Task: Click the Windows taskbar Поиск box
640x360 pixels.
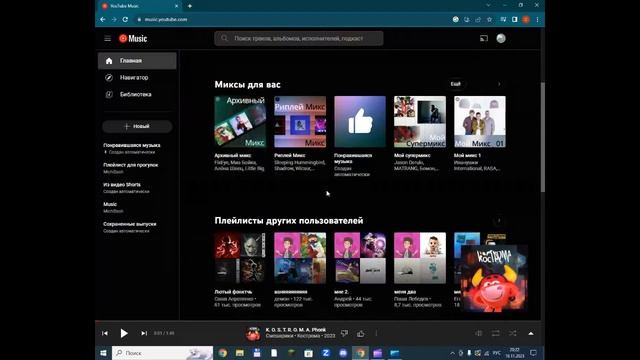Action: tap(162, 353)
